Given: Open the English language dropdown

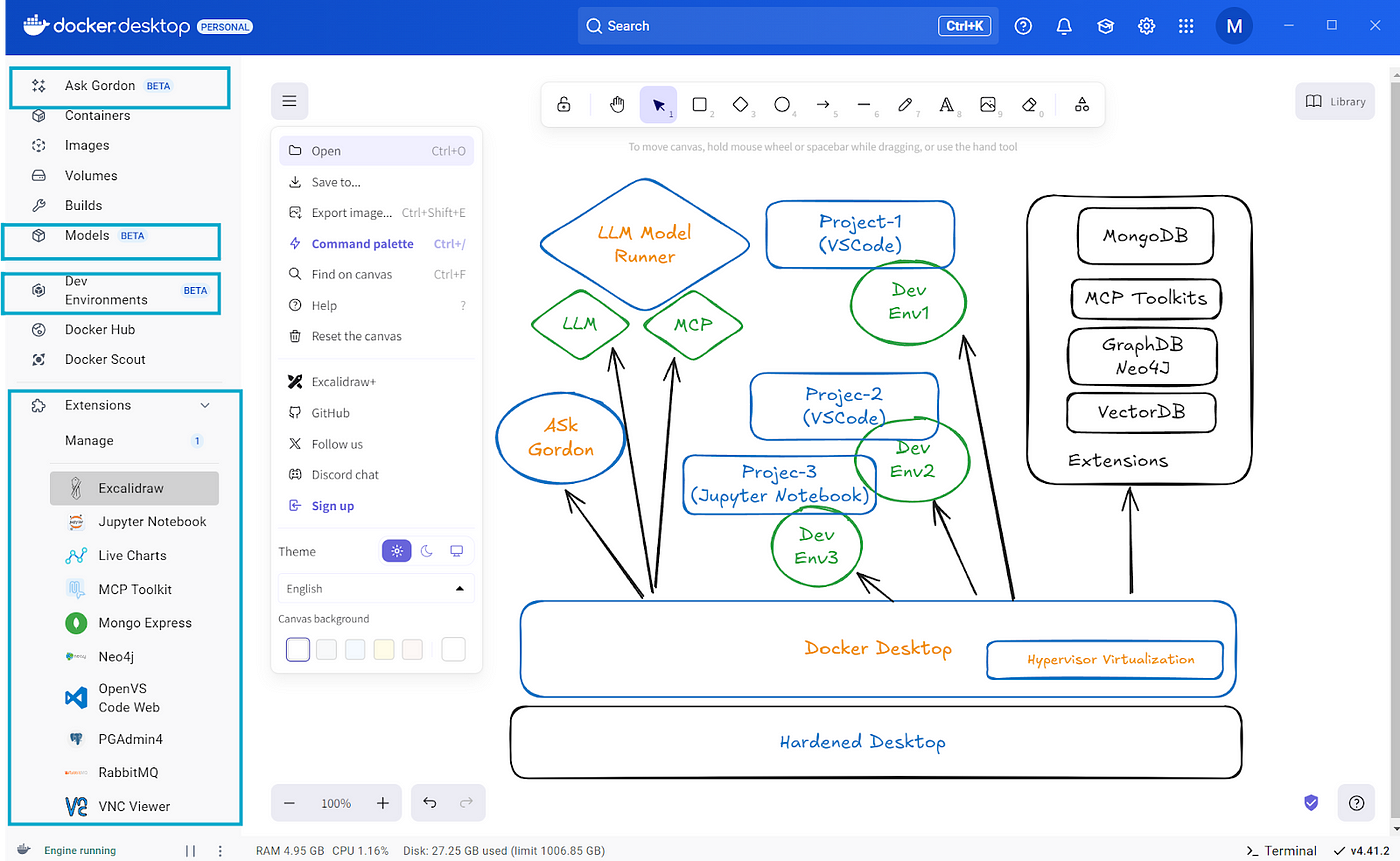Looking at the screenshot, I should [x=376, y=589].
